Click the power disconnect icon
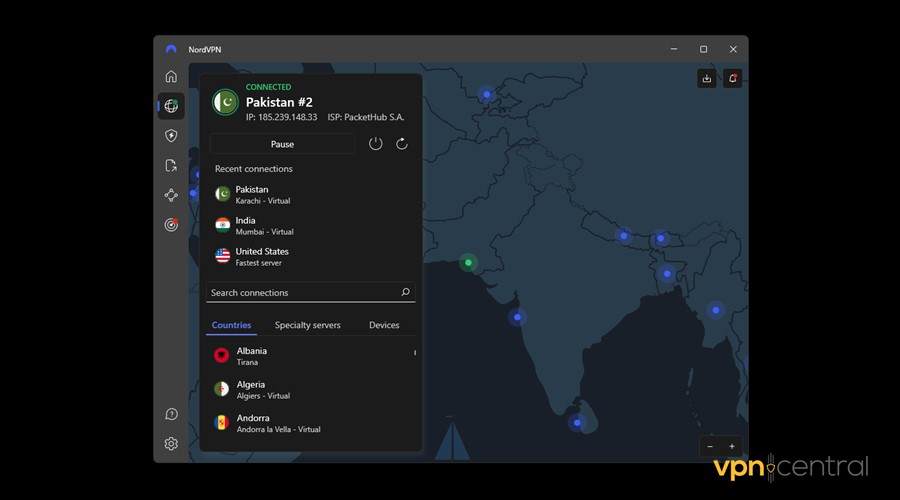 point(375,144)
